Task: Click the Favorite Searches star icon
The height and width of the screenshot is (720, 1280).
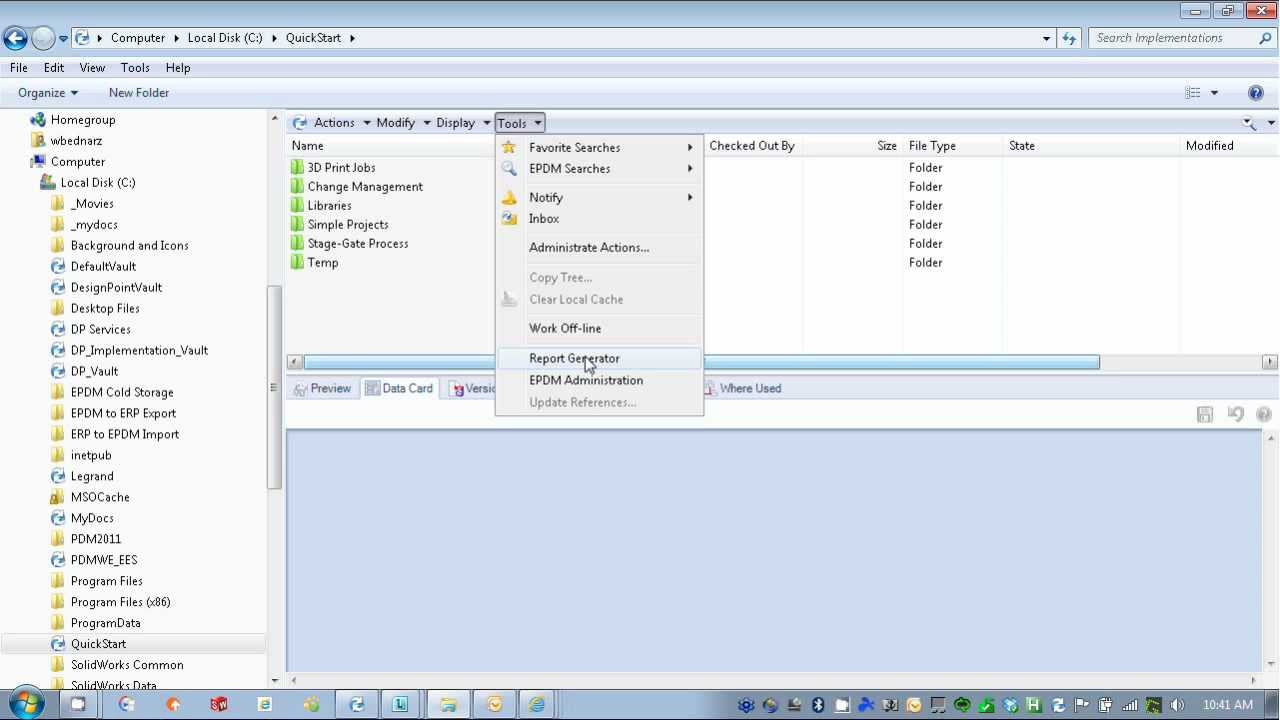Action: coord(509,147)
